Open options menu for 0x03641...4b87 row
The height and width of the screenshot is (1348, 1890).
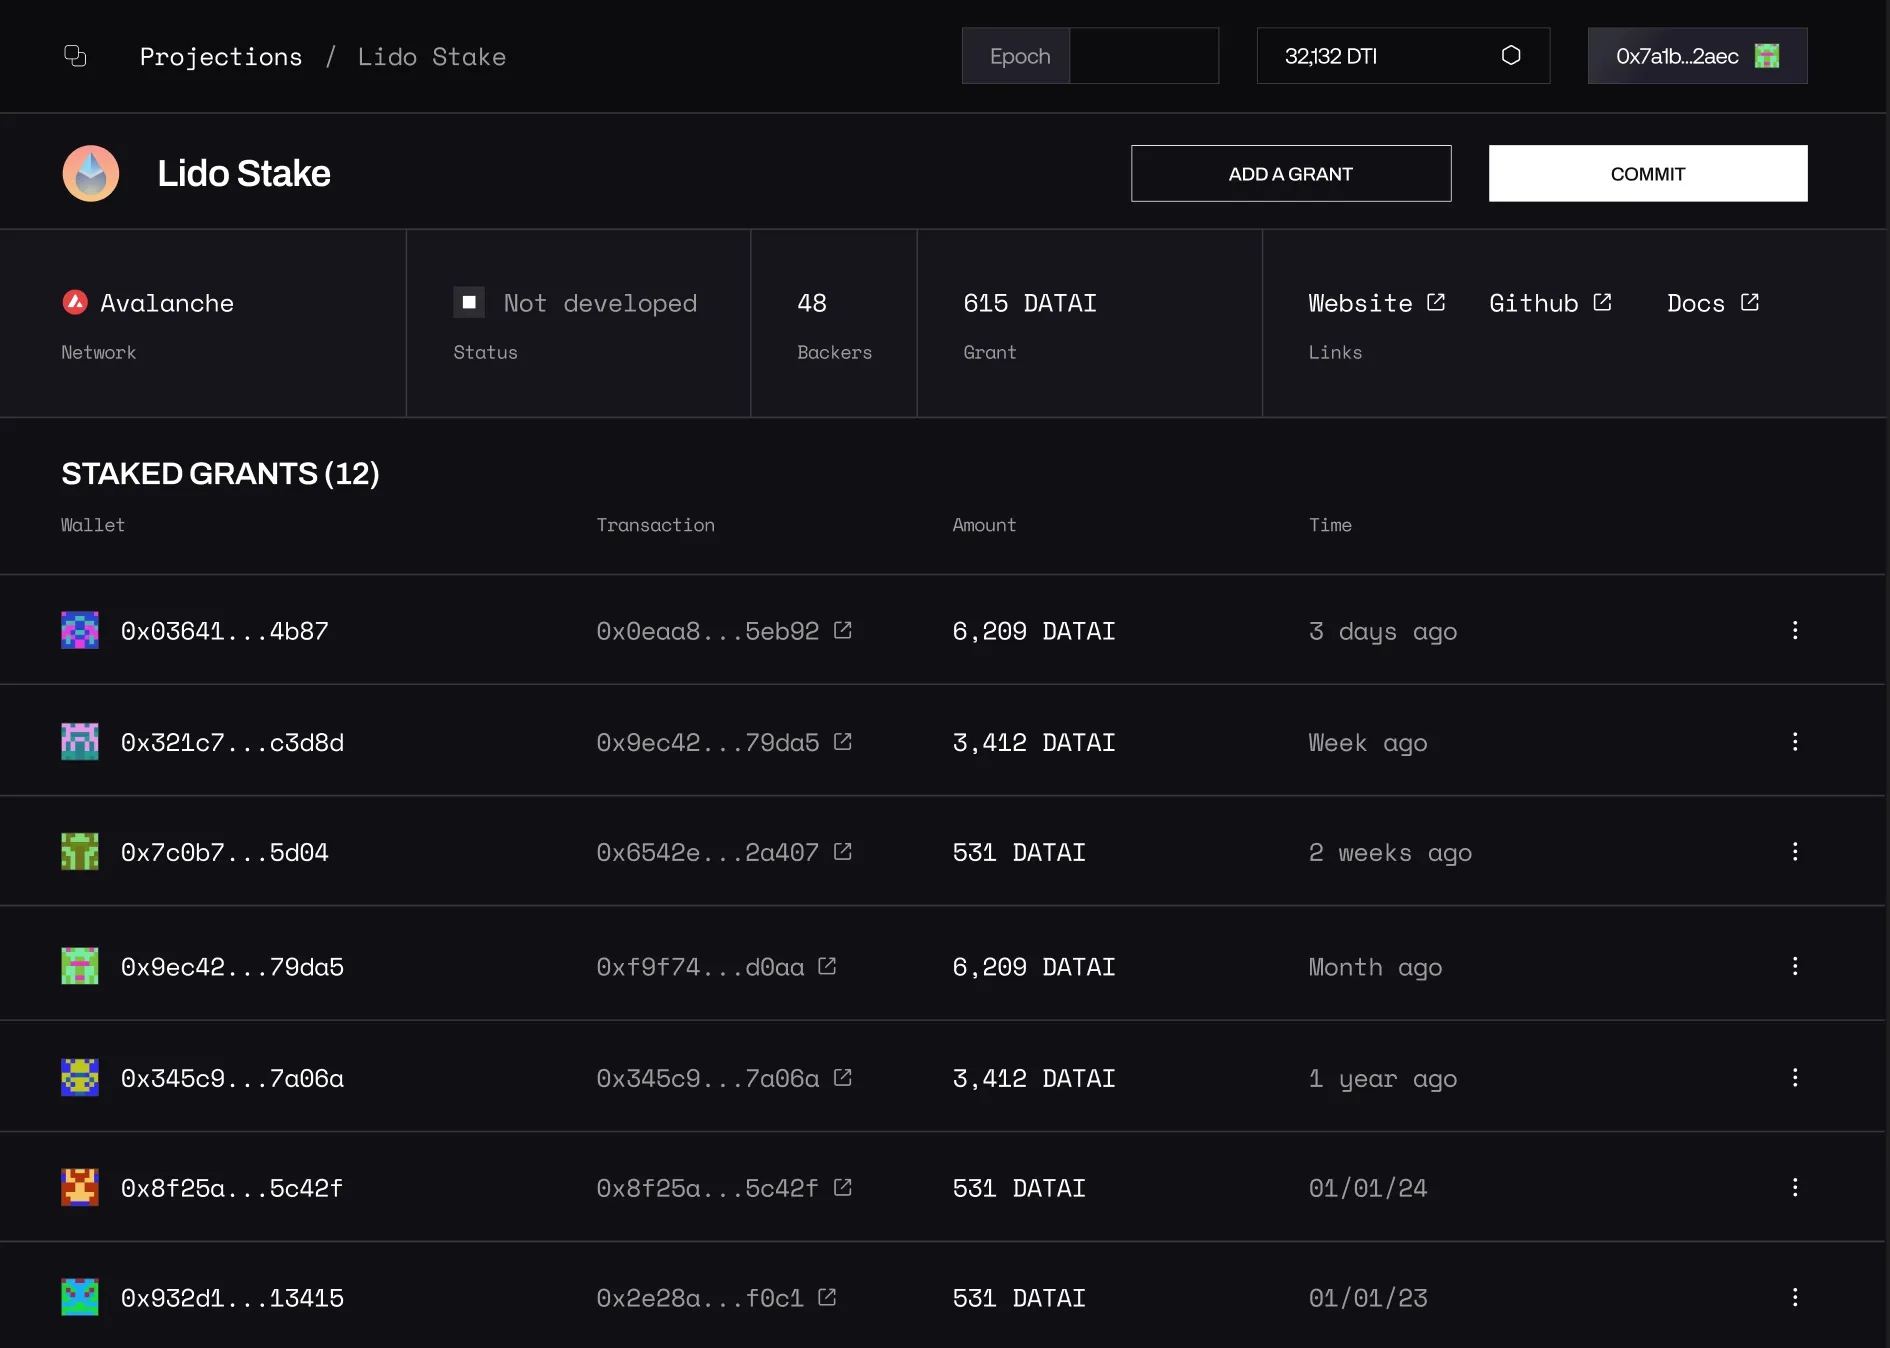coord(1795,630)
